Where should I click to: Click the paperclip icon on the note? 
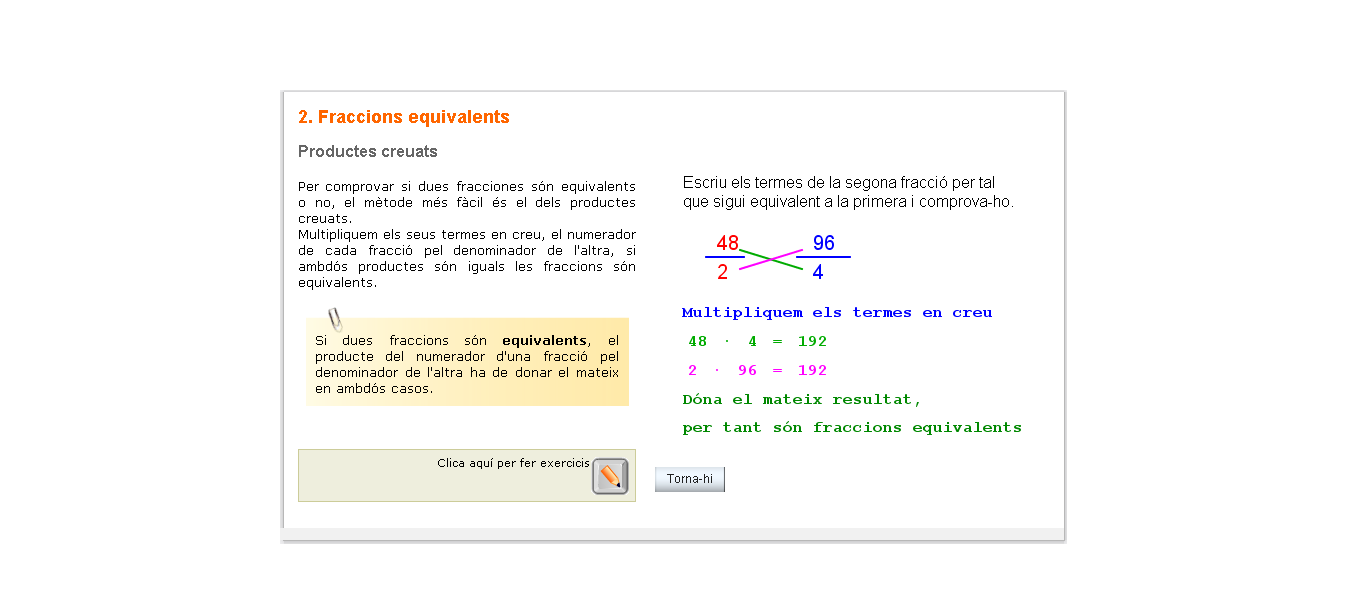click(335, 320)
